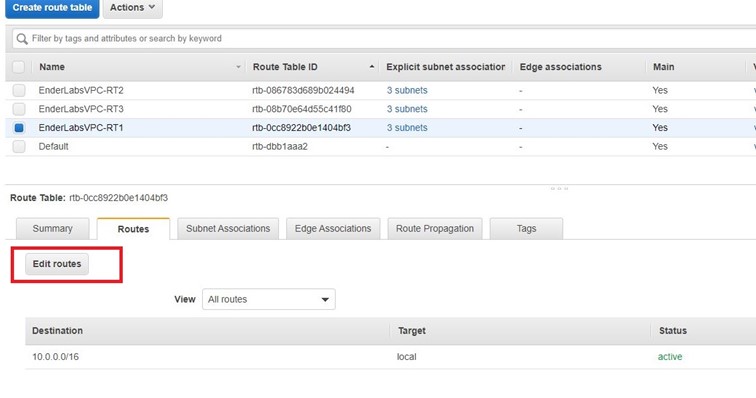Open 3 subnets link for EnderLabsVPC-RT2
The image size is (756, 398).
(x=407, y=90)
